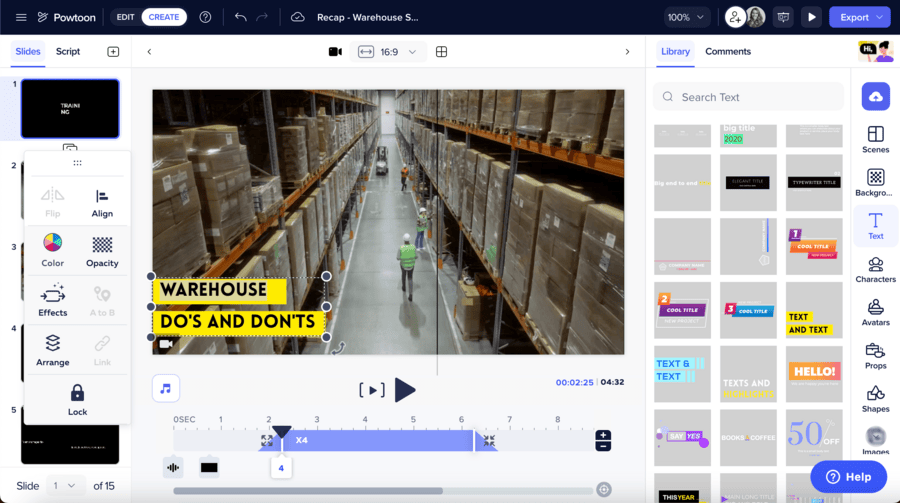Open the Effects tool
Viewport: 900px width, 503px height.
(52, 300)
